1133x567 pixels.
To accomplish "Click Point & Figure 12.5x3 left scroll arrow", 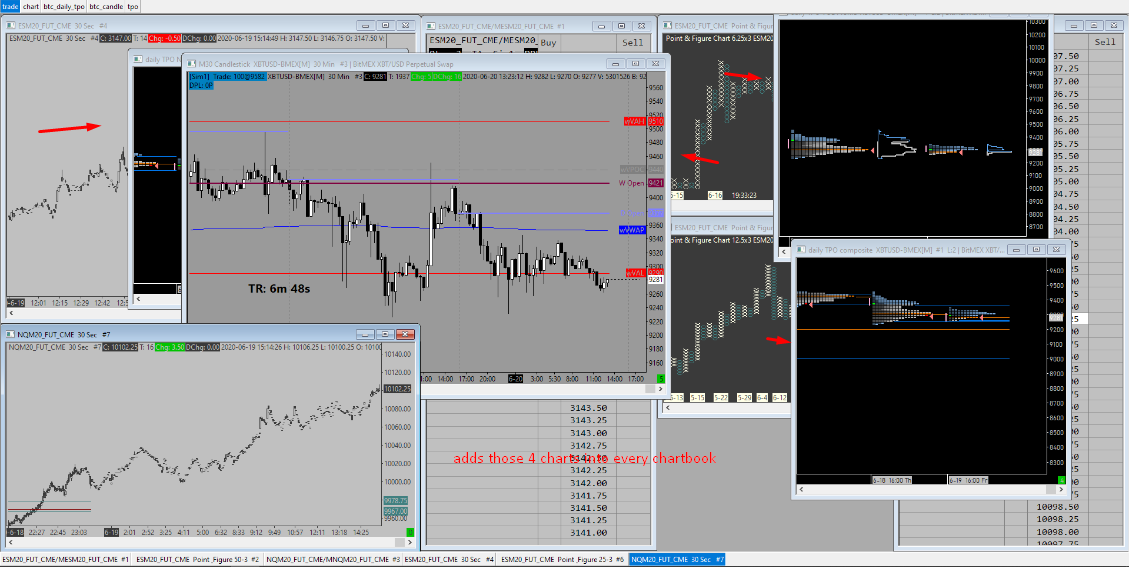I will [x=667, y=408].
